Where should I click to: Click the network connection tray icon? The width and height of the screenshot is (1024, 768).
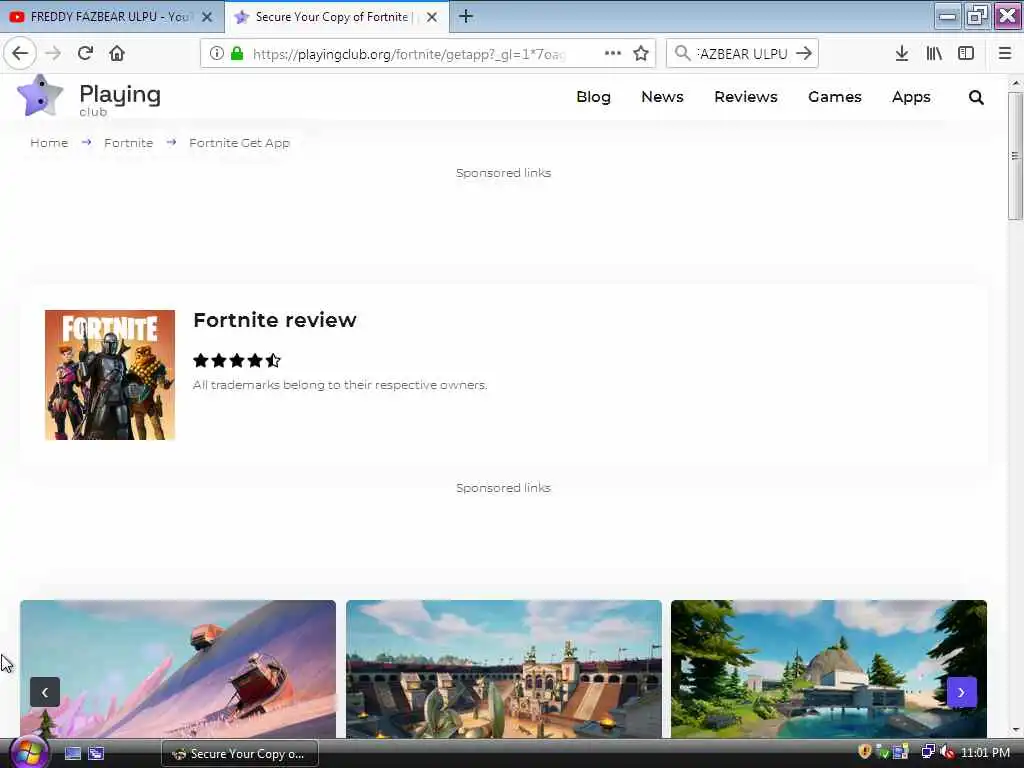pyautogui.click(x=927, y=752)
